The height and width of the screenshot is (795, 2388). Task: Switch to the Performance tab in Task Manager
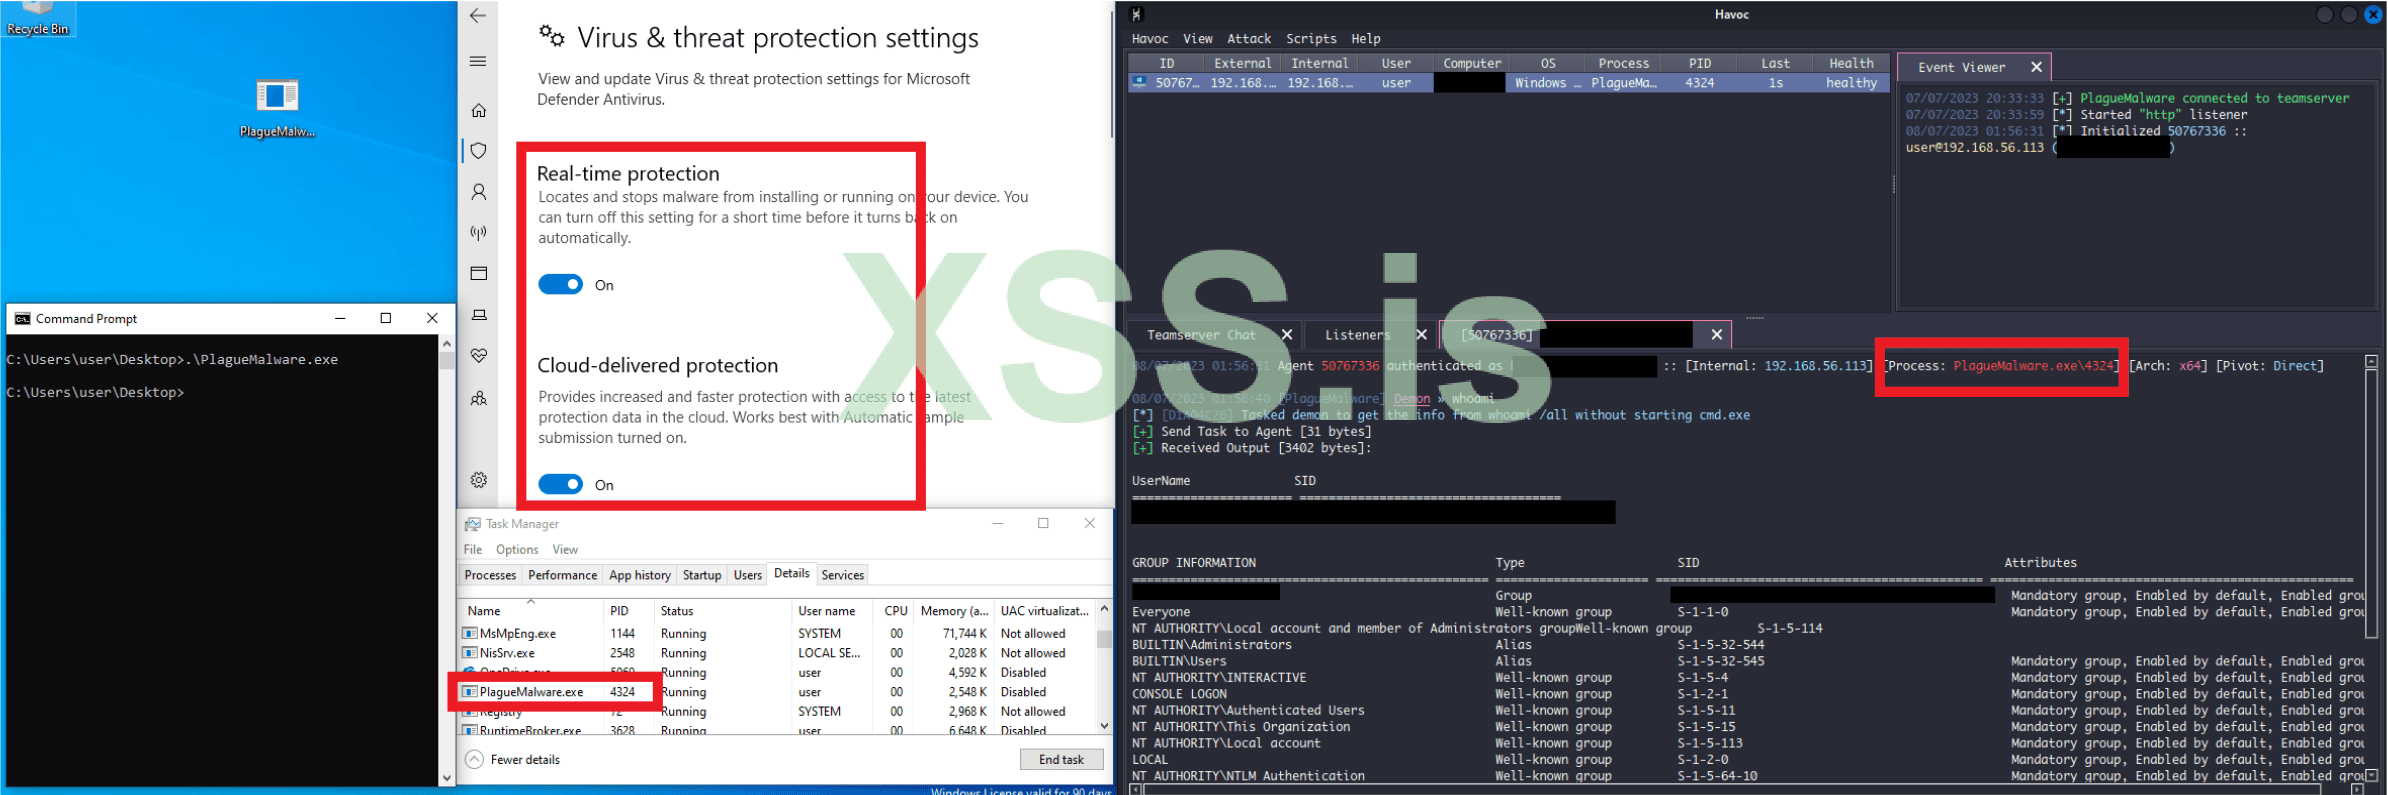click(562, 575)
